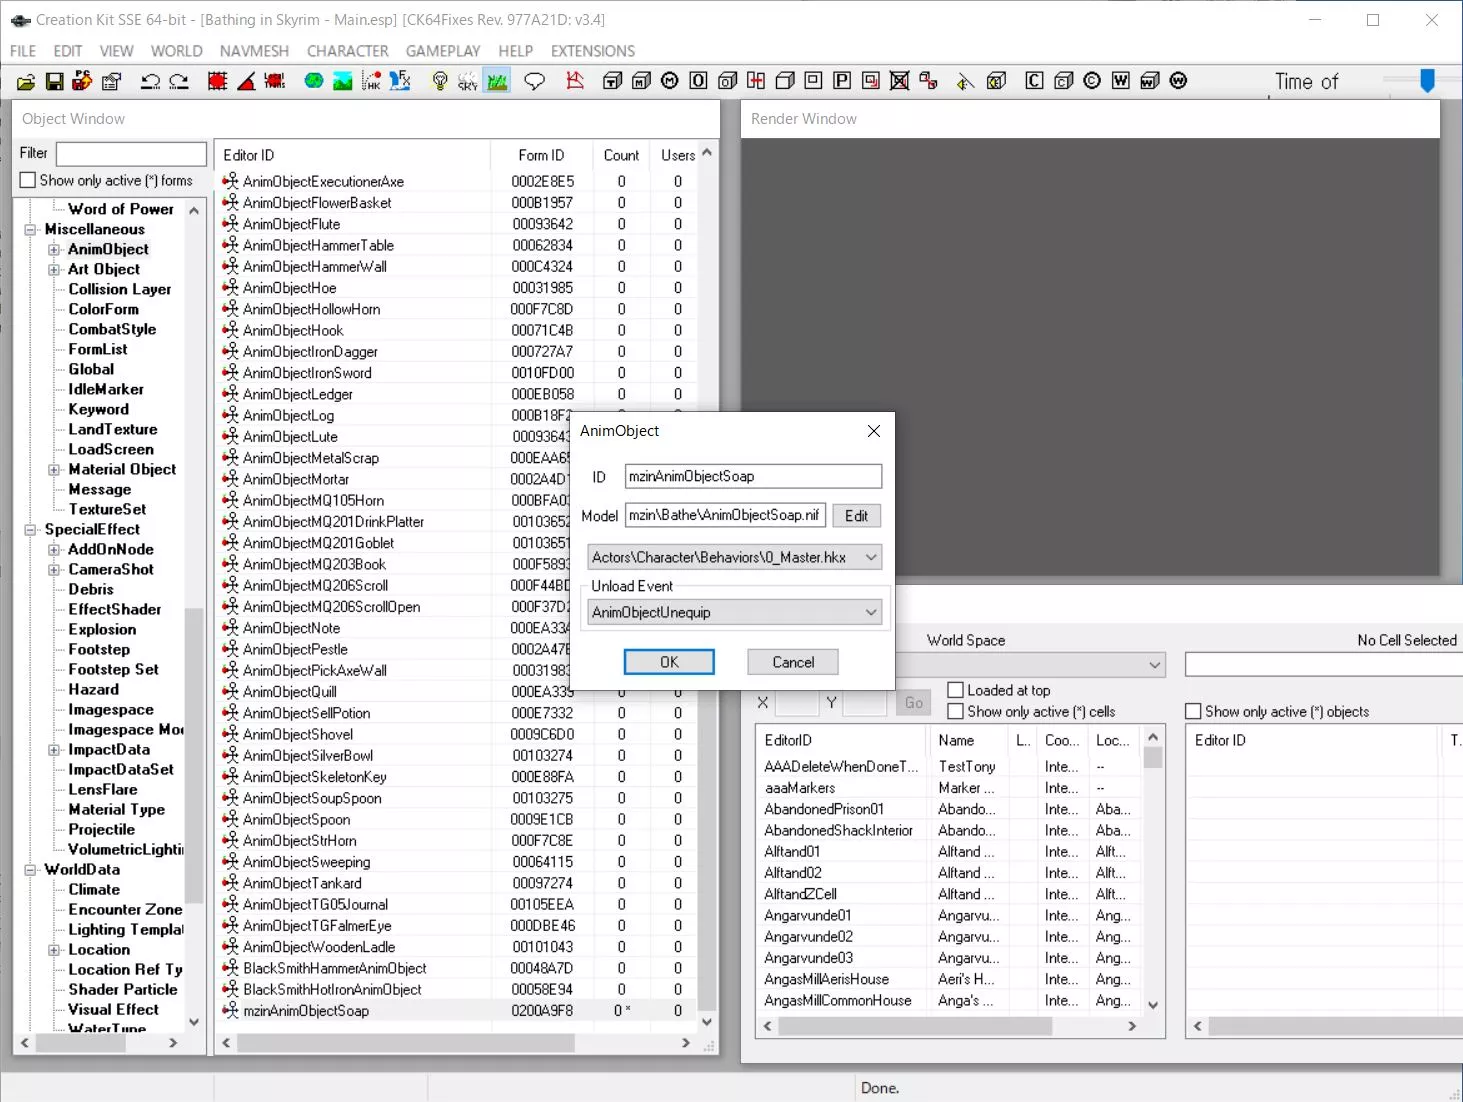Image resolution: width=1463 pixels, height=1102 pixels.
Task: Toggle the Local Trans toolbar icon
Action: tap(275, 81)
